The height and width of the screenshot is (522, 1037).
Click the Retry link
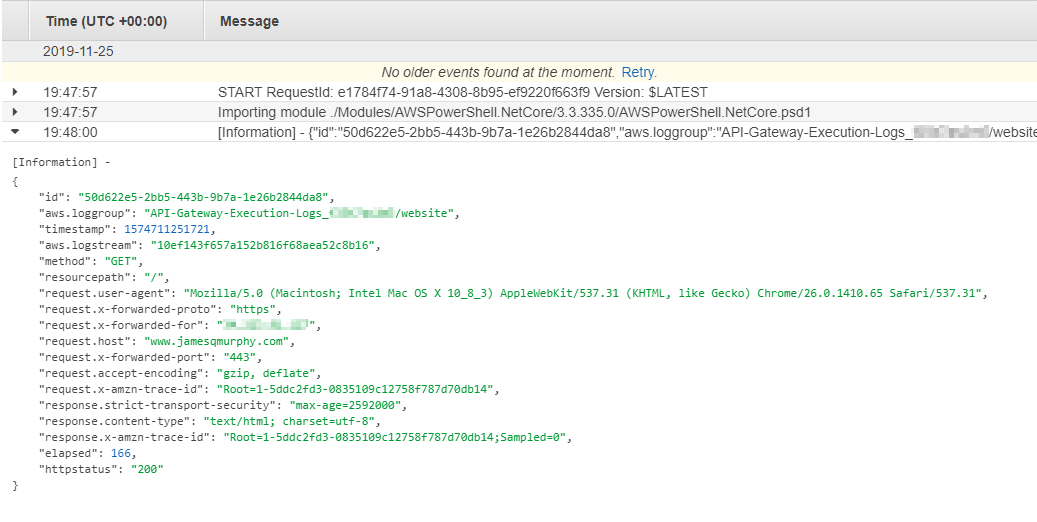click(638, 72)
